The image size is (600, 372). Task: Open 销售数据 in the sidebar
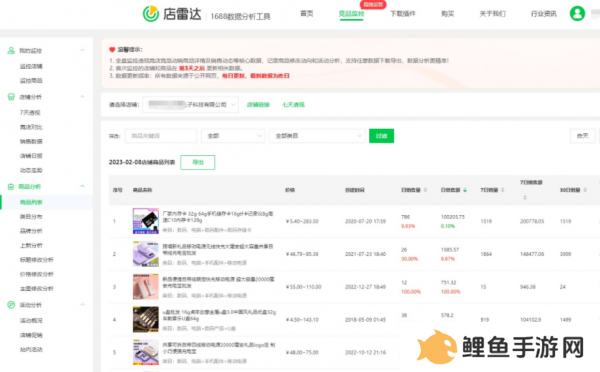pos(31,141)
